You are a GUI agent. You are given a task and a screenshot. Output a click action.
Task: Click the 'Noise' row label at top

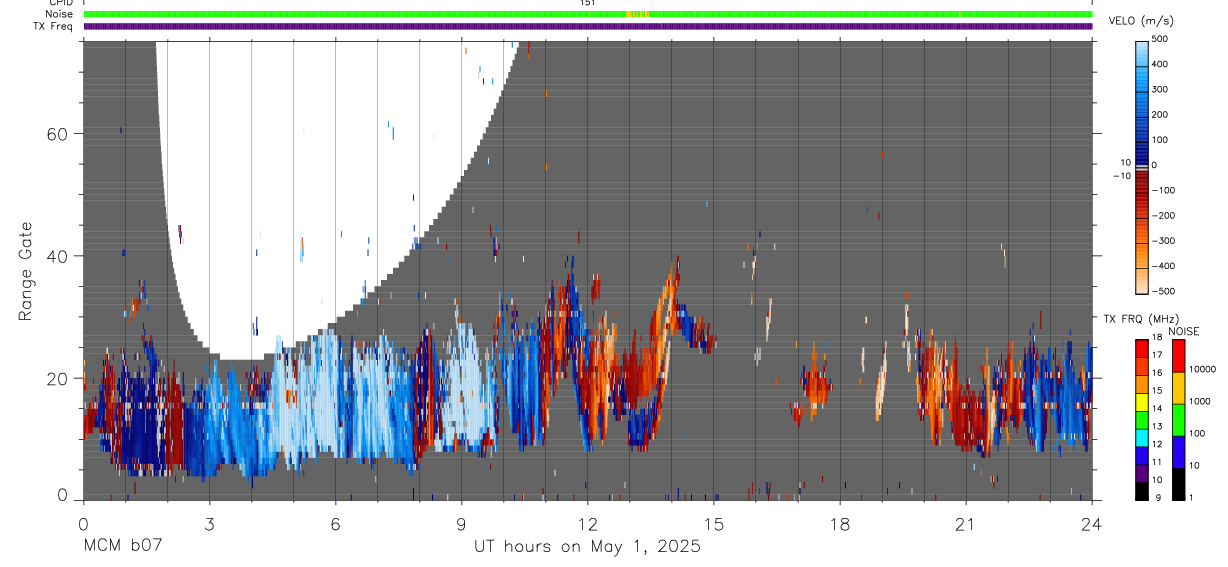point(59,14)
